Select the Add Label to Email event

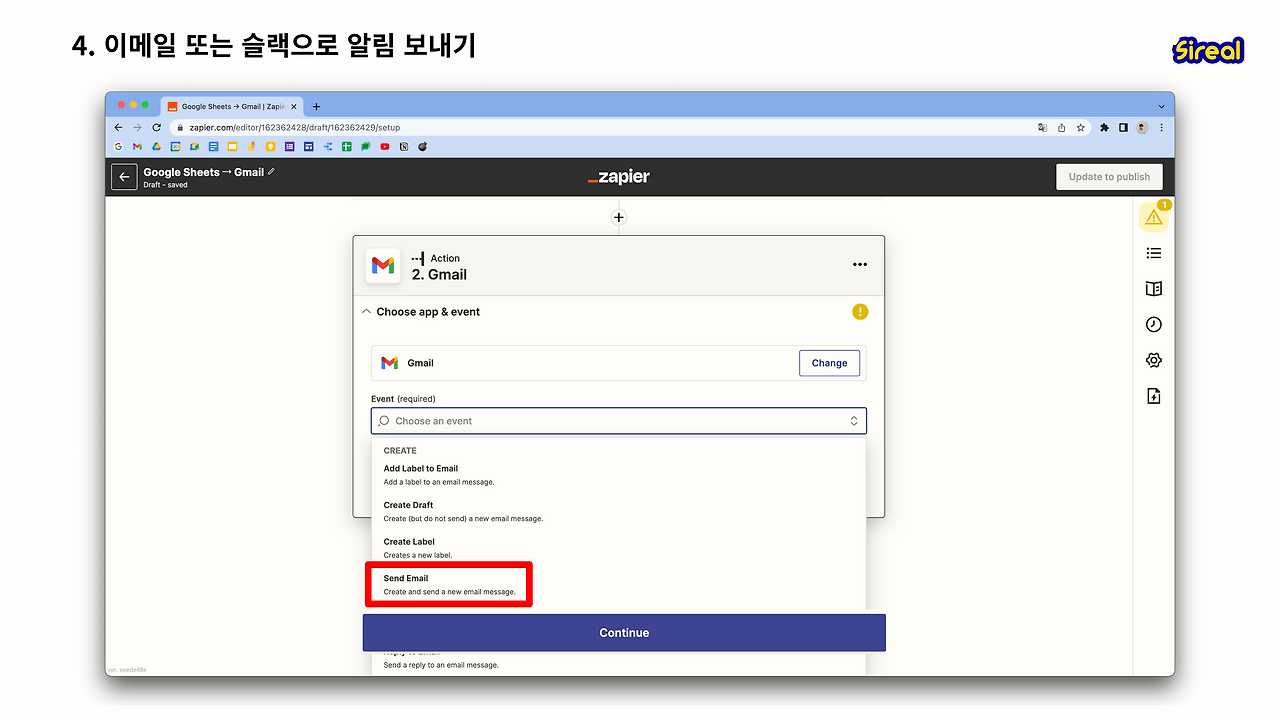point(618,475)
